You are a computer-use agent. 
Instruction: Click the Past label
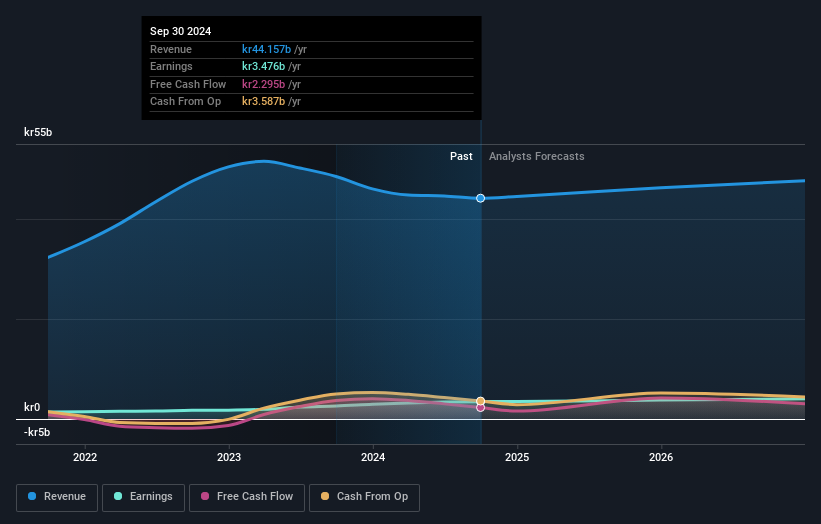coord(461,157)
